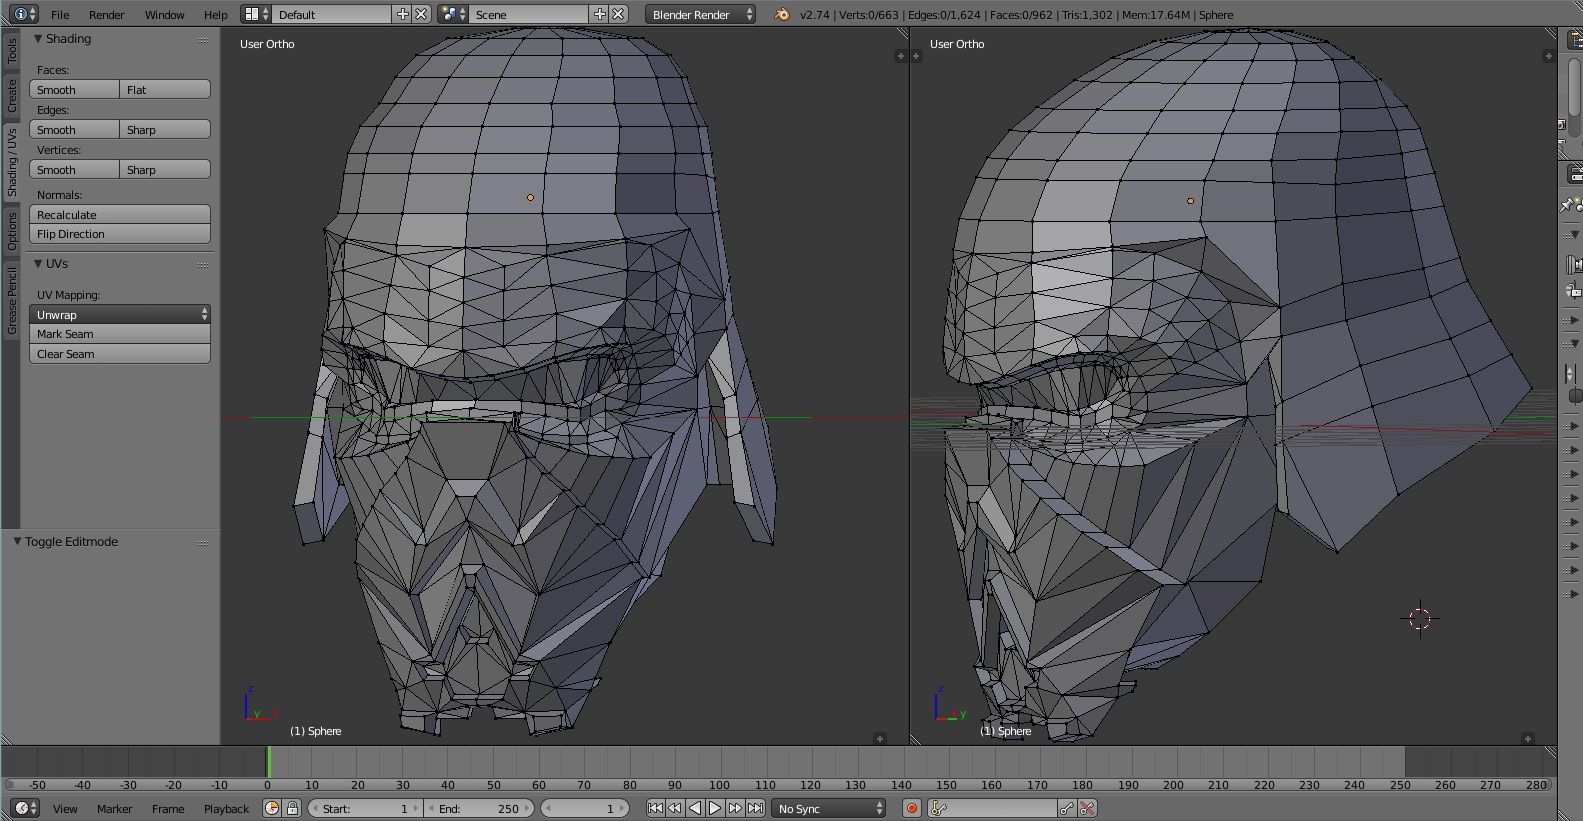
Task: Open the timeline View menu
Action: tap(65, 808)
